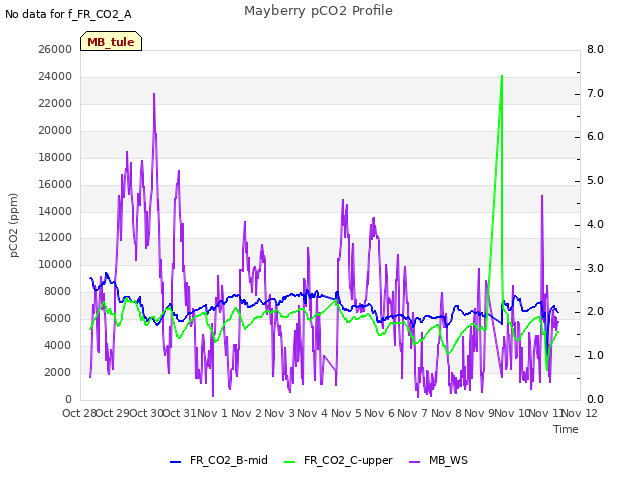
Task: Click the 0.0 tick on right axis
Action: tap(595, 399)
